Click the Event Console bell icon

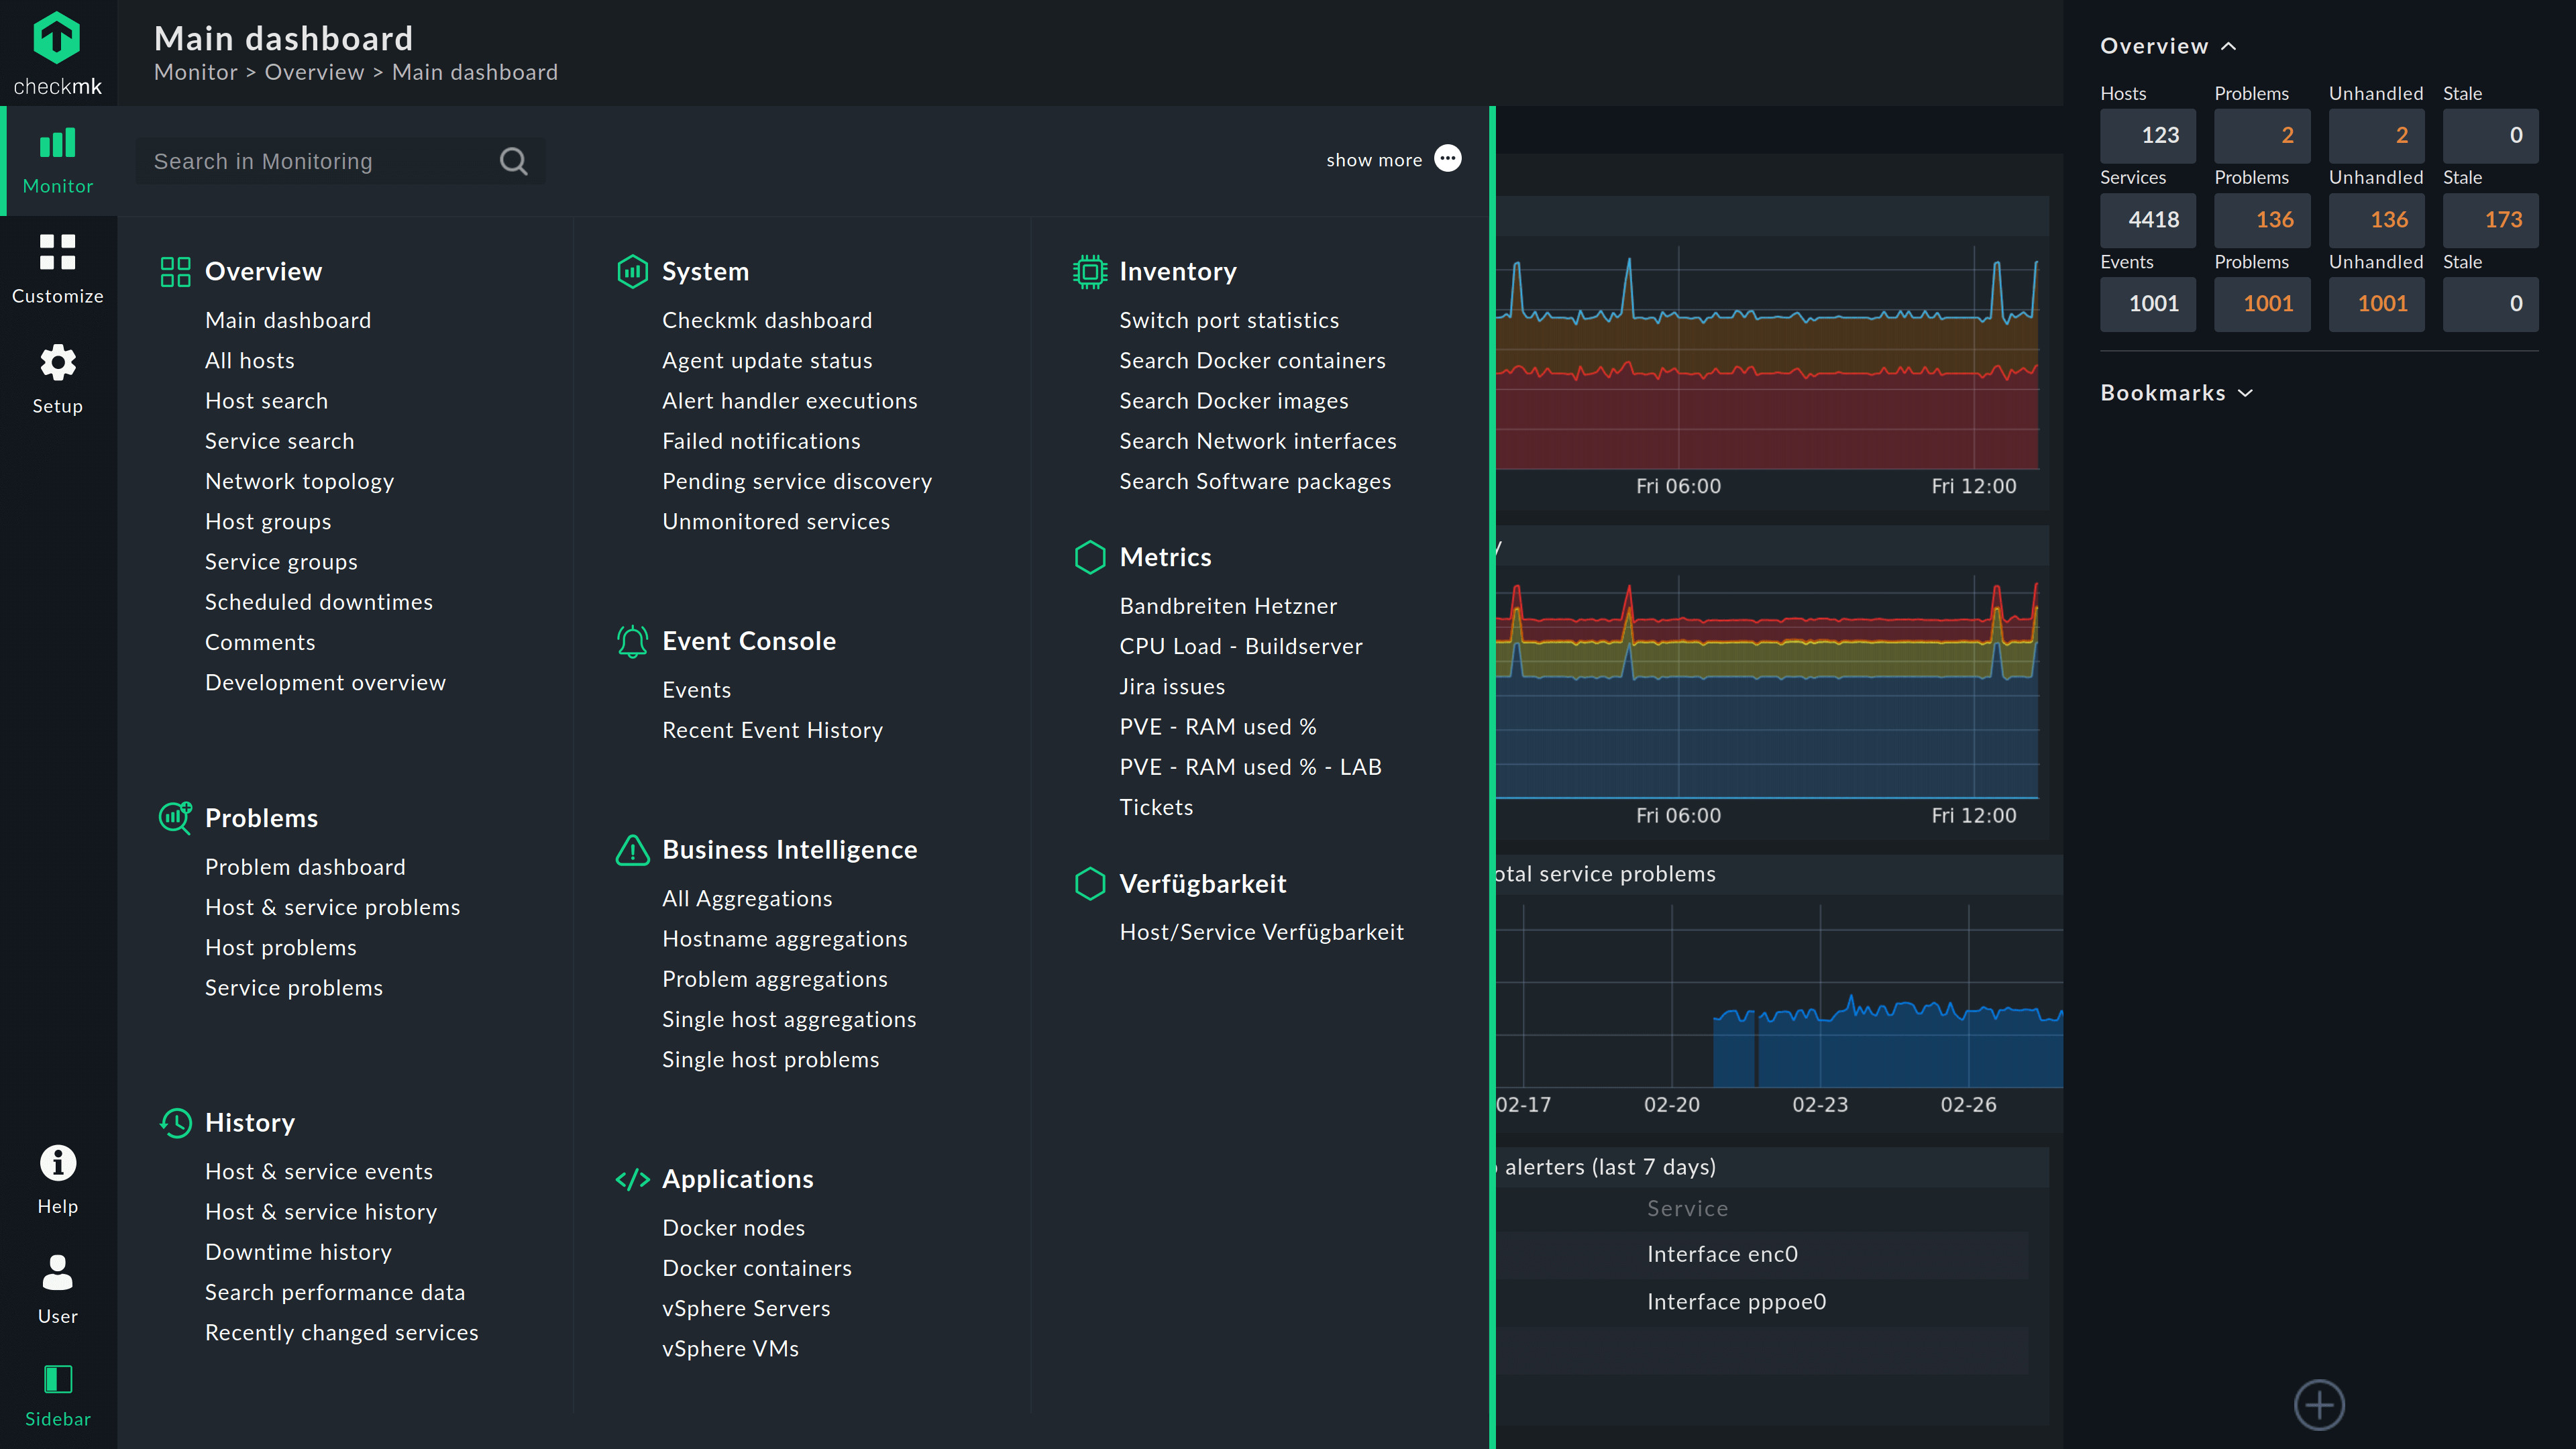pos(632,641)
